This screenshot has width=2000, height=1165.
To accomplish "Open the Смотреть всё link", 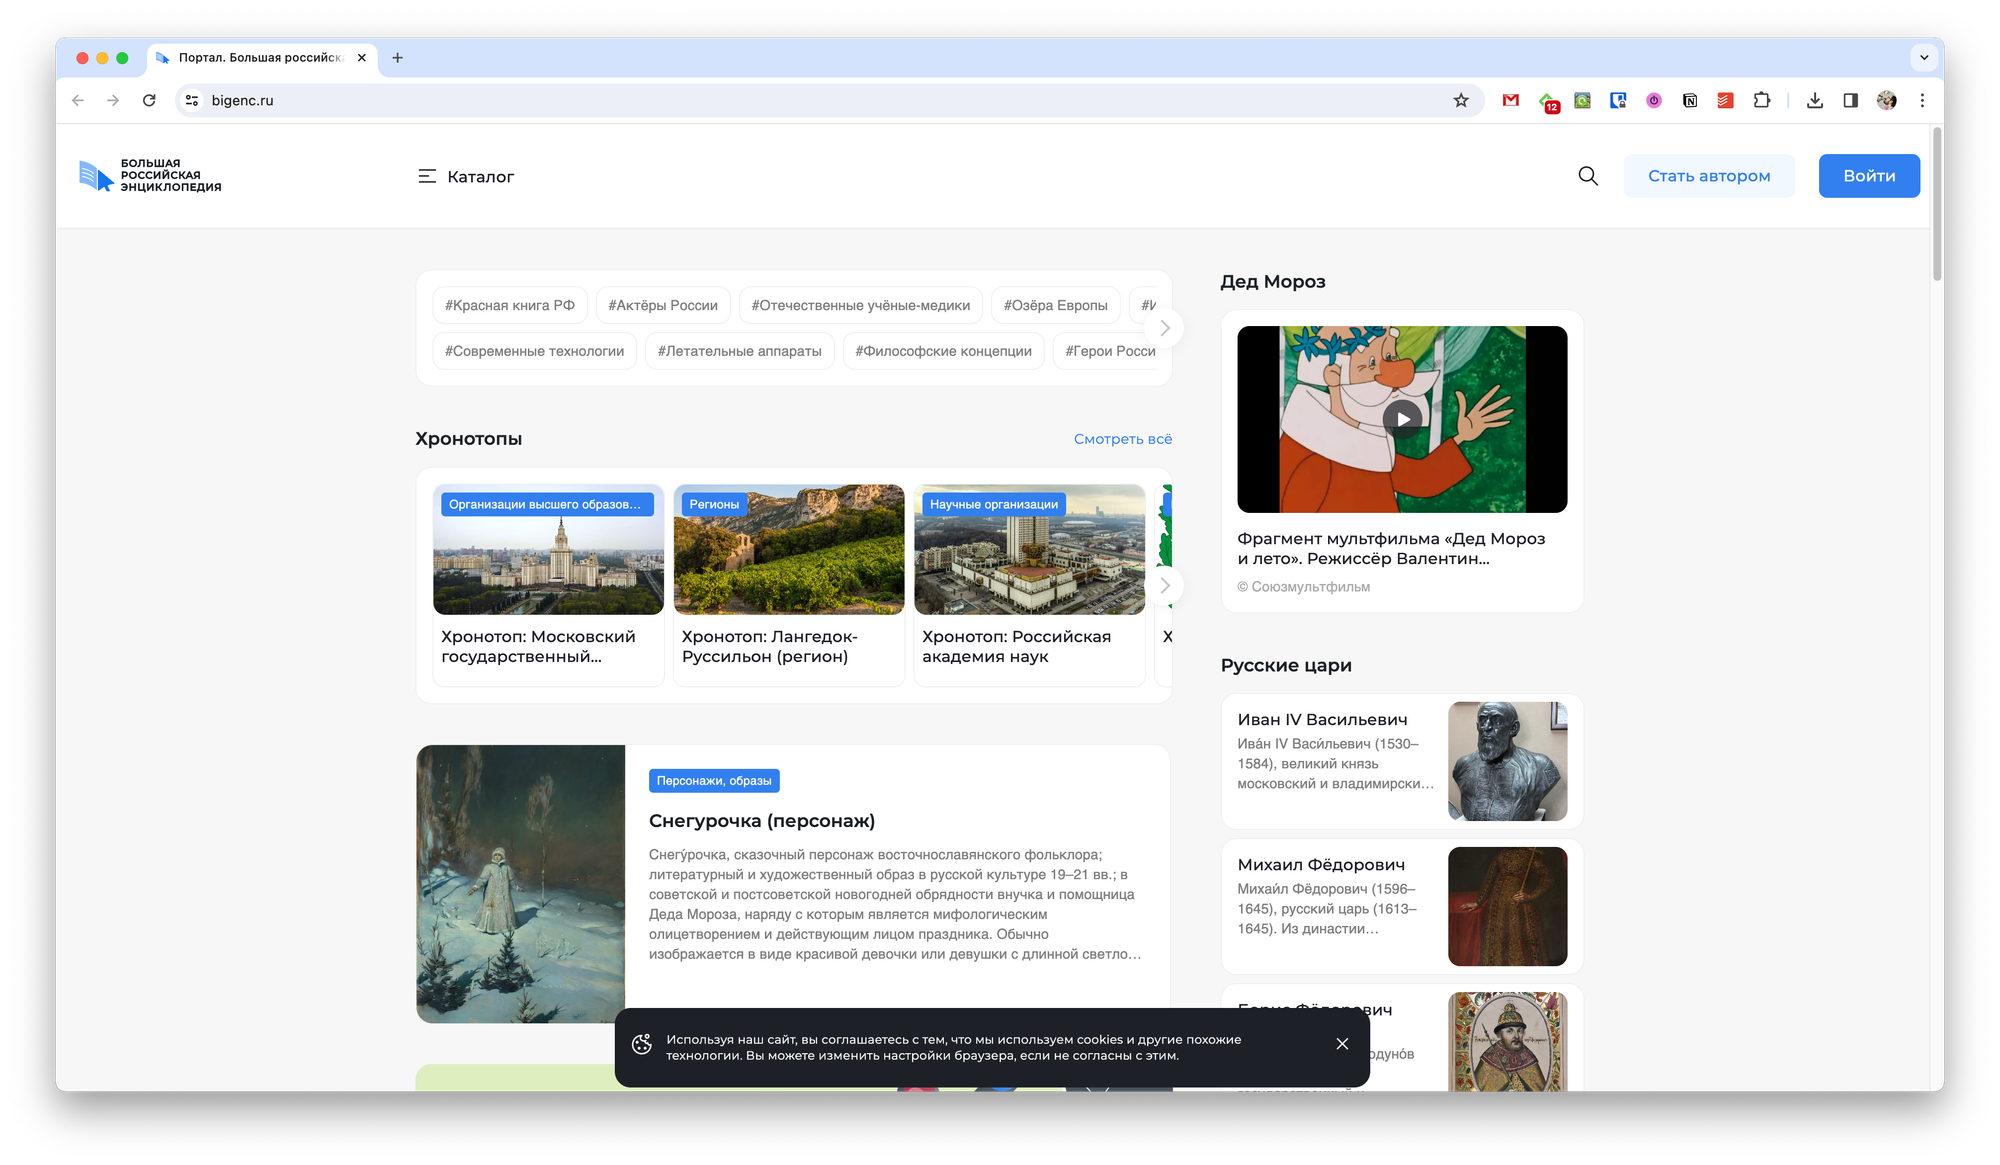I will (x=1122, y=439).
